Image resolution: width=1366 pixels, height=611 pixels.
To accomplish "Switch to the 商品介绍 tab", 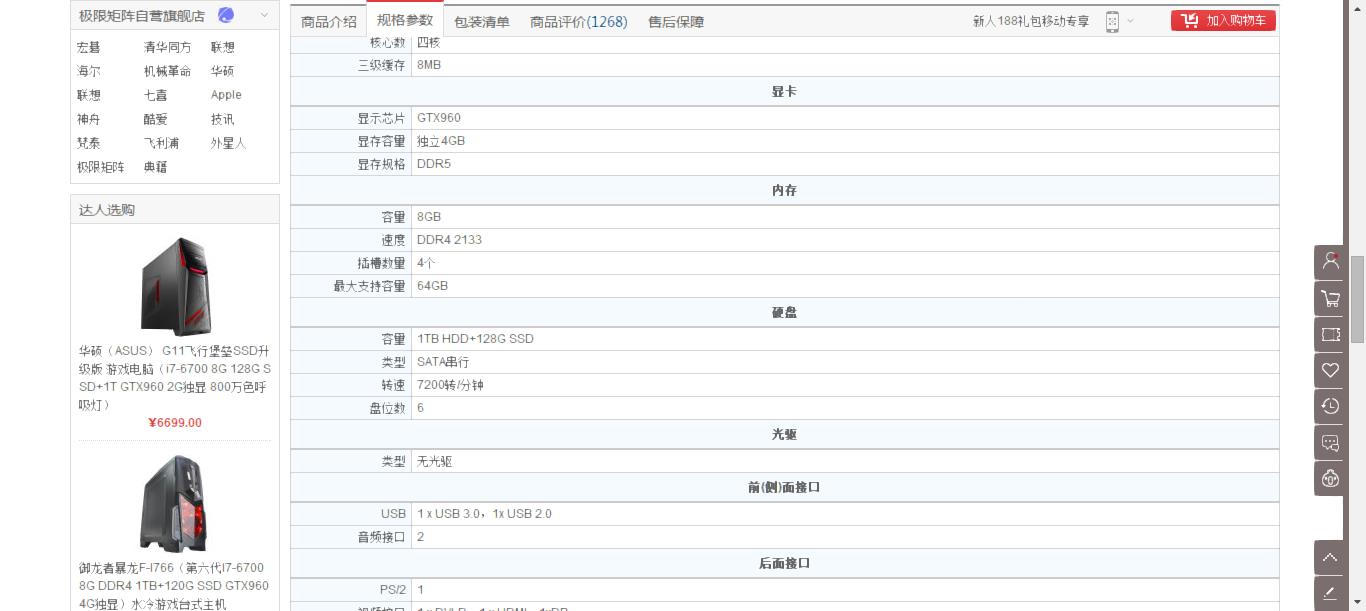I will (x=328, y=21).
